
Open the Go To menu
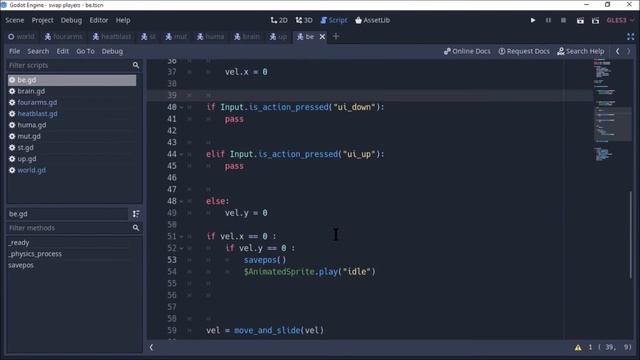85,51
